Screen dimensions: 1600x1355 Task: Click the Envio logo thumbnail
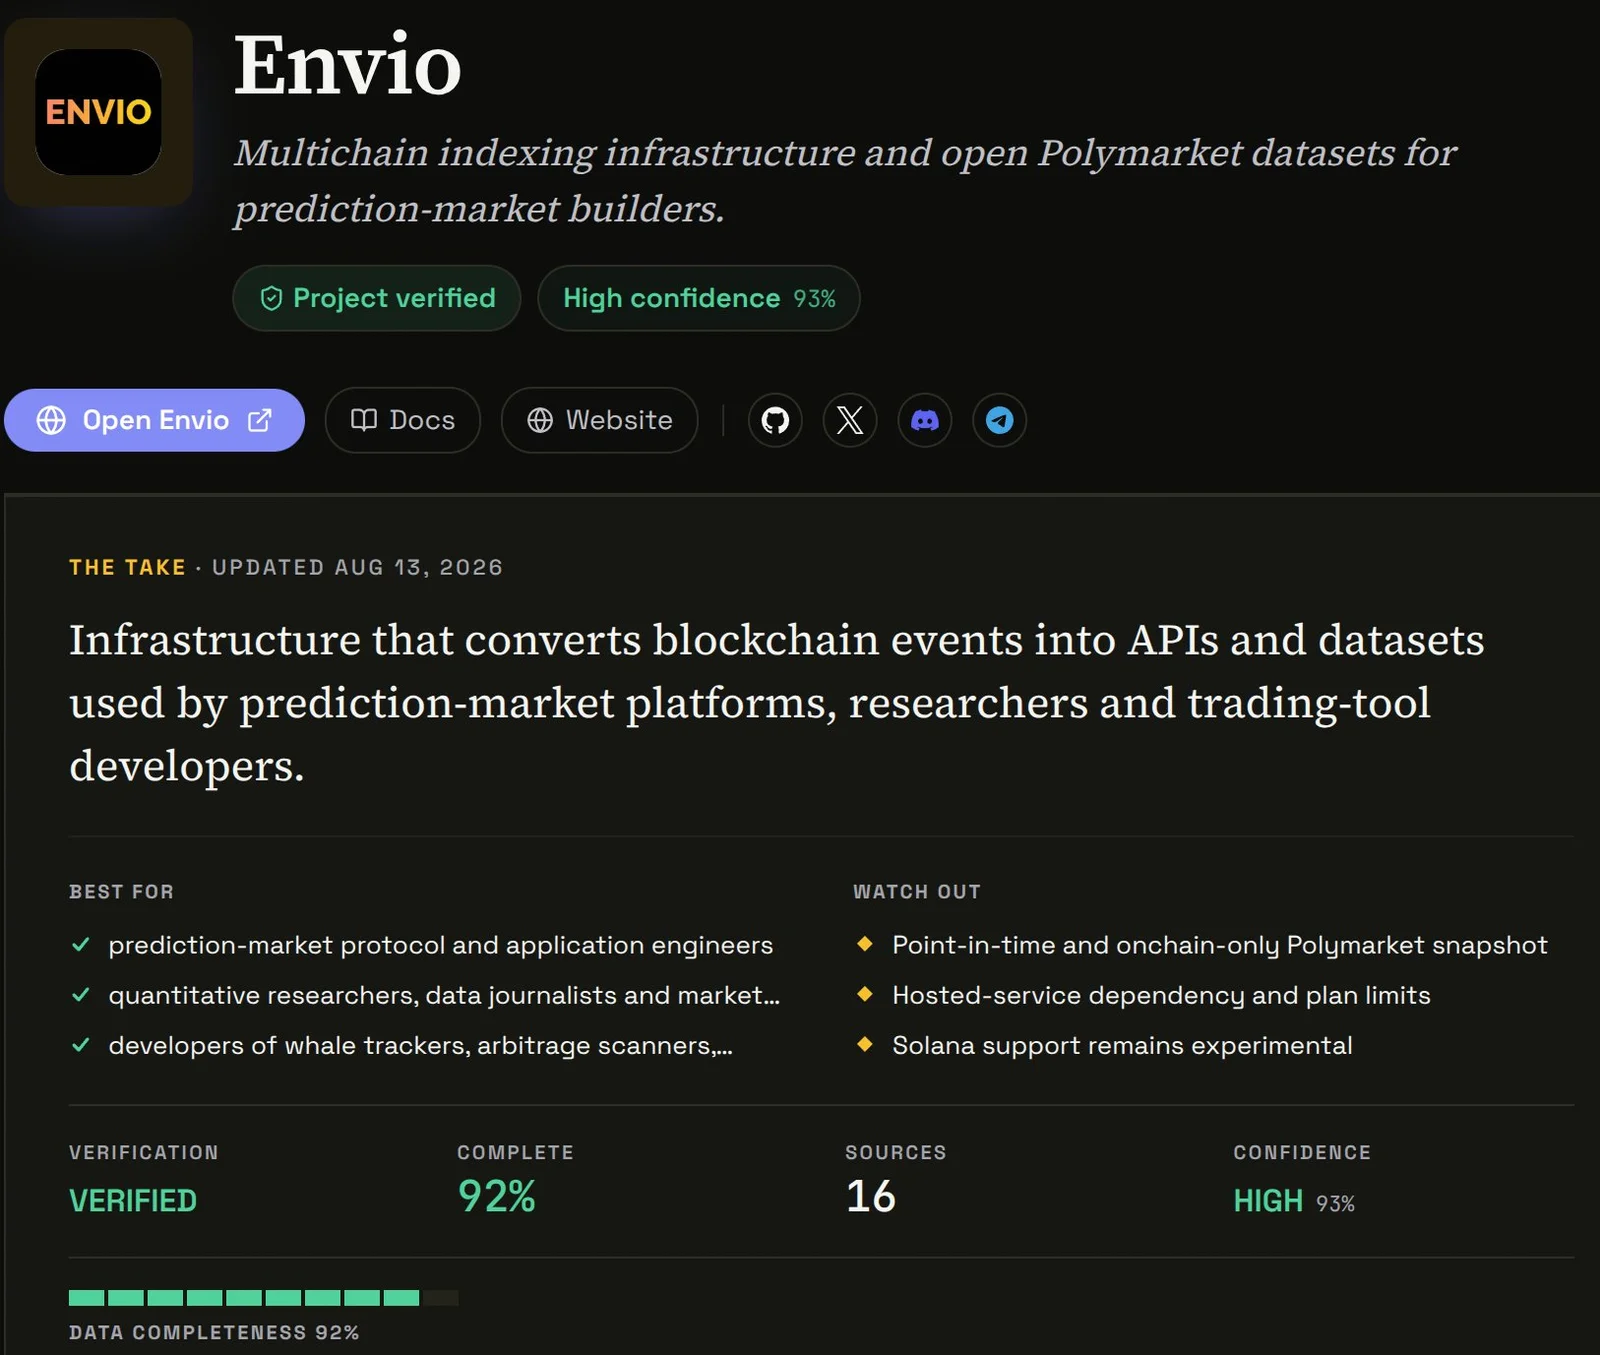[98, 112]
